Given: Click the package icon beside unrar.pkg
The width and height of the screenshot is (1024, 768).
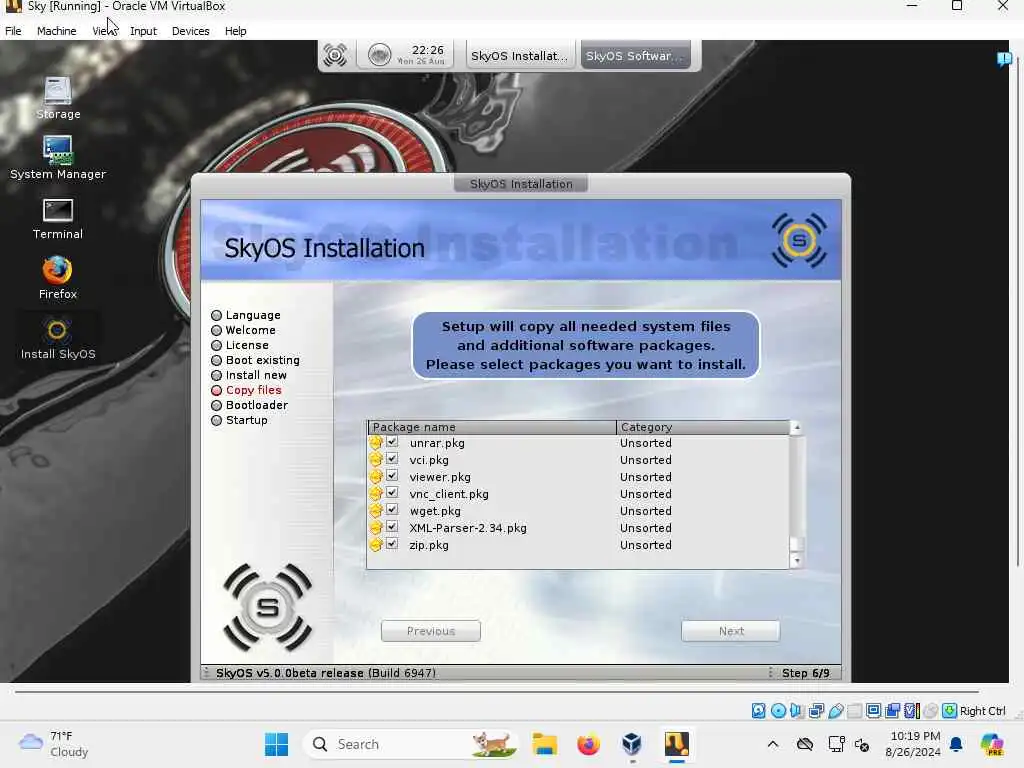Looking at the screenshot, I should click(376, 443).
